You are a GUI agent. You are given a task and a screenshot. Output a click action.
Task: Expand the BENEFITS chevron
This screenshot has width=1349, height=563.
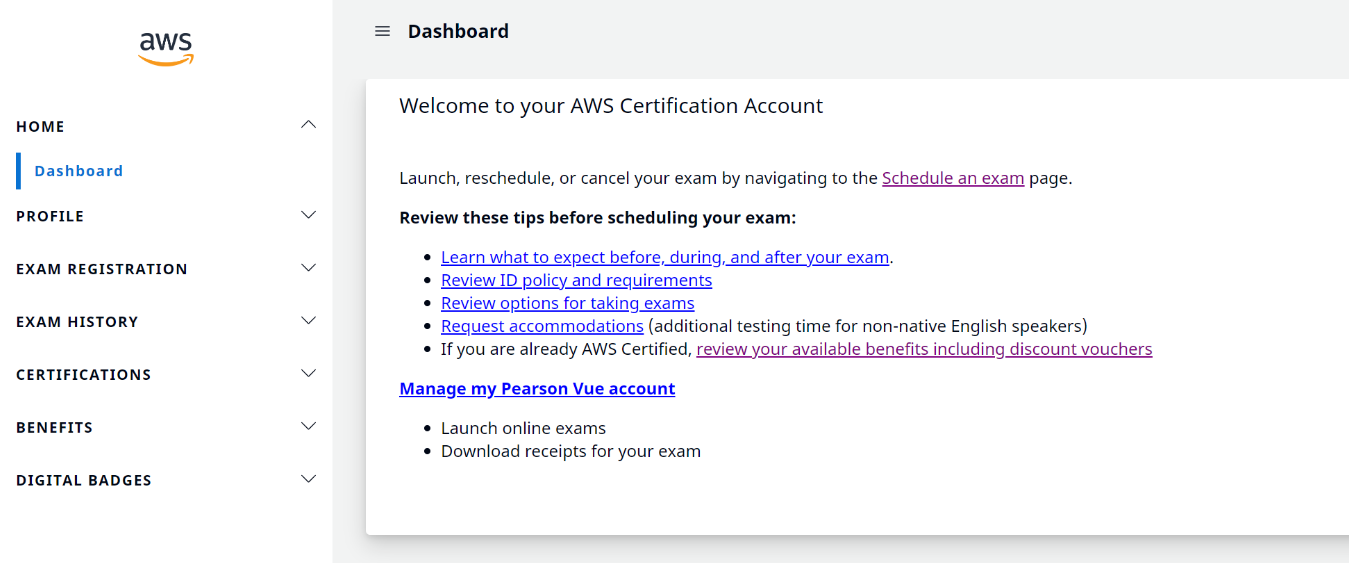pyautogui.click(x=309, y=426)
